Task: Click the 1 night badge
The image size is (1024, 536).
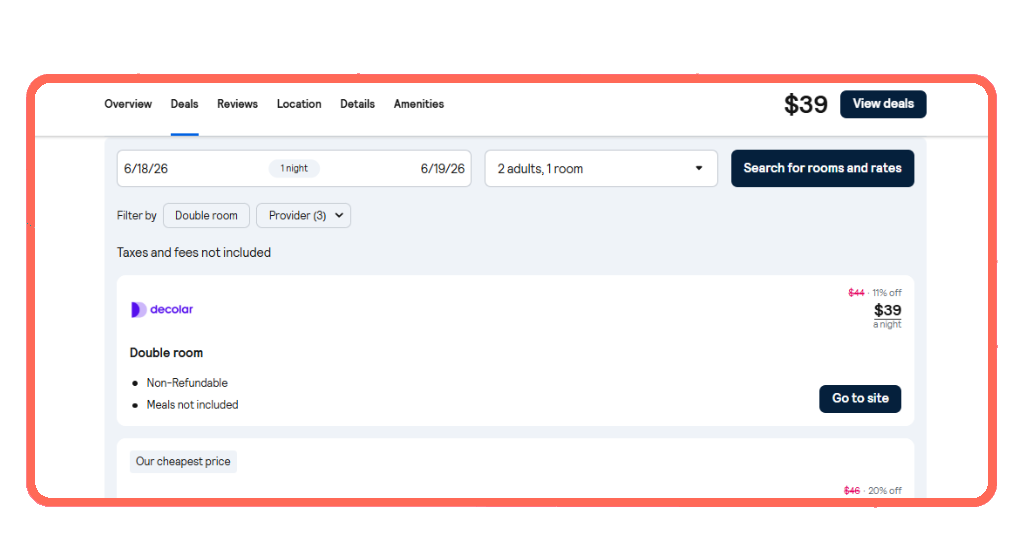Action: click(x=294, y=168)
